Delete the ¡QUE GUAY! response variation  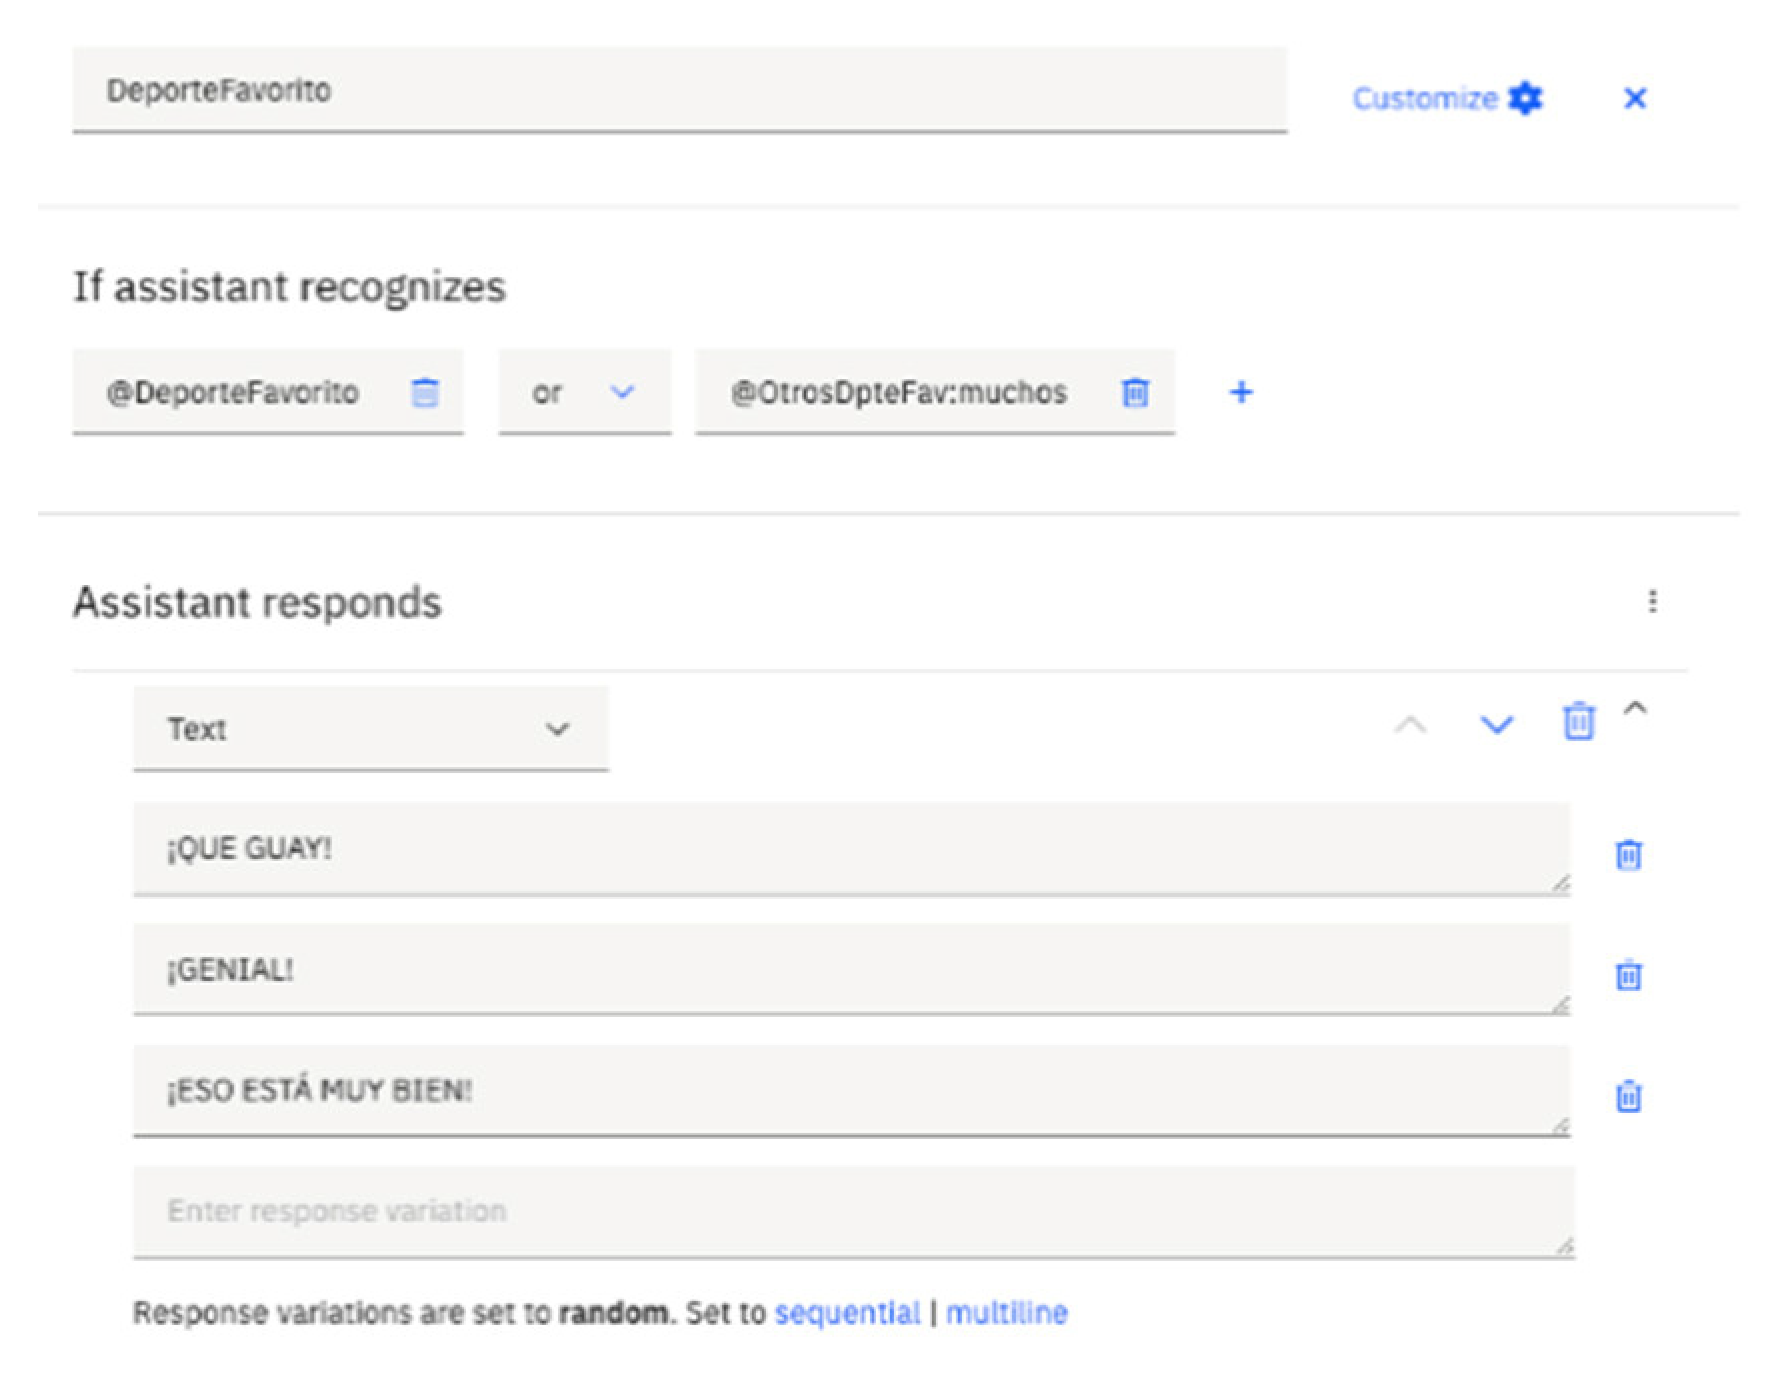tap(1628, 855)
